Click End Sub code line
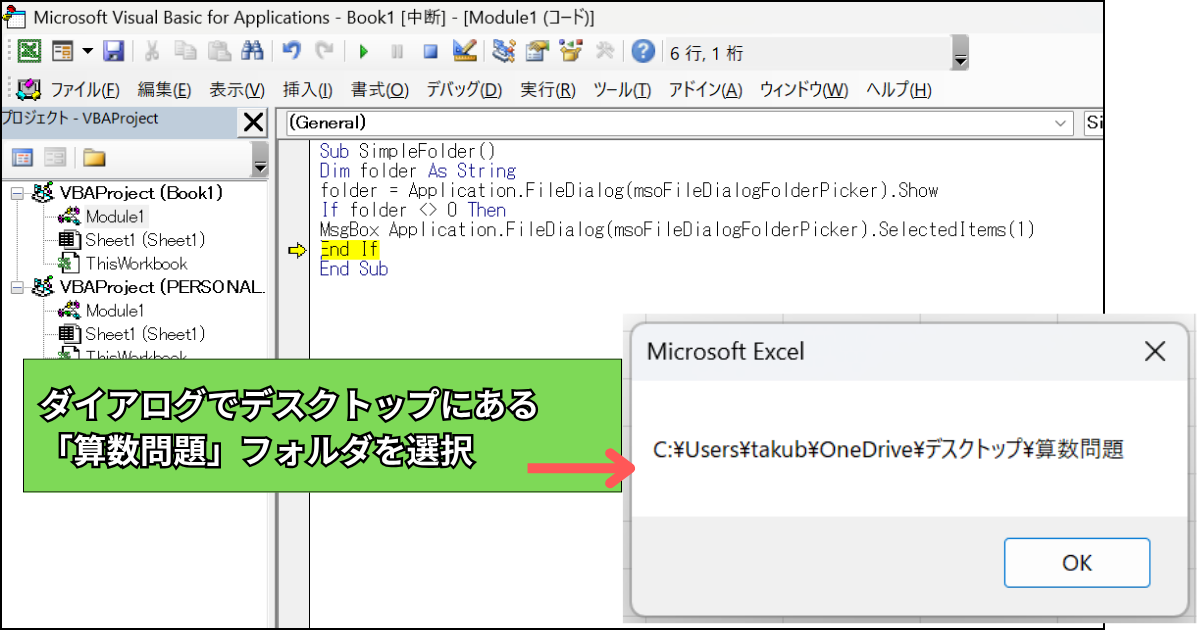Viewport: 1200px width, 630px height. [x=354, y=269]
